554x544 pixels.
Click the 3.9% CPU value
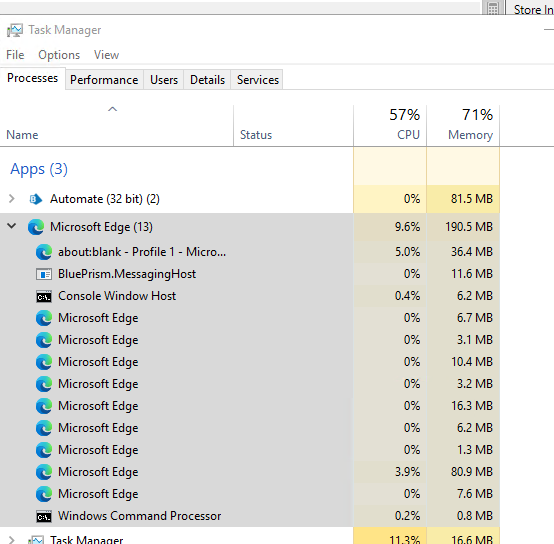point(407,472)
